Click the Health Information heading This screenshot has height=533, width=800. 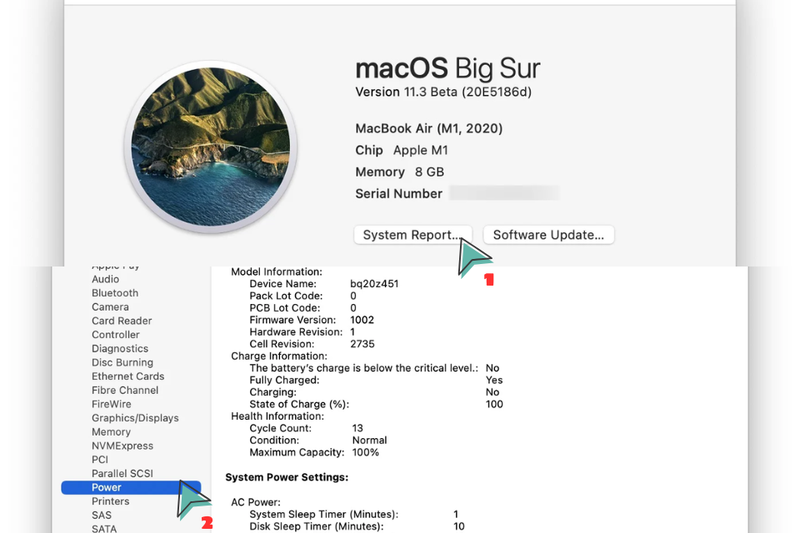(x=277, y=416)
